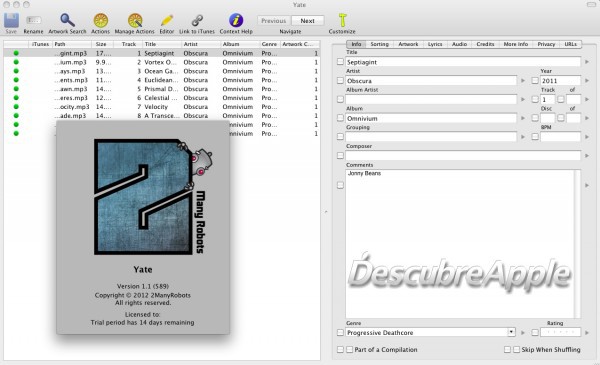The image size is (600, 365).
Task: Select the A Transce... track row
Action: pyautogui.click(x=161, y=116)
